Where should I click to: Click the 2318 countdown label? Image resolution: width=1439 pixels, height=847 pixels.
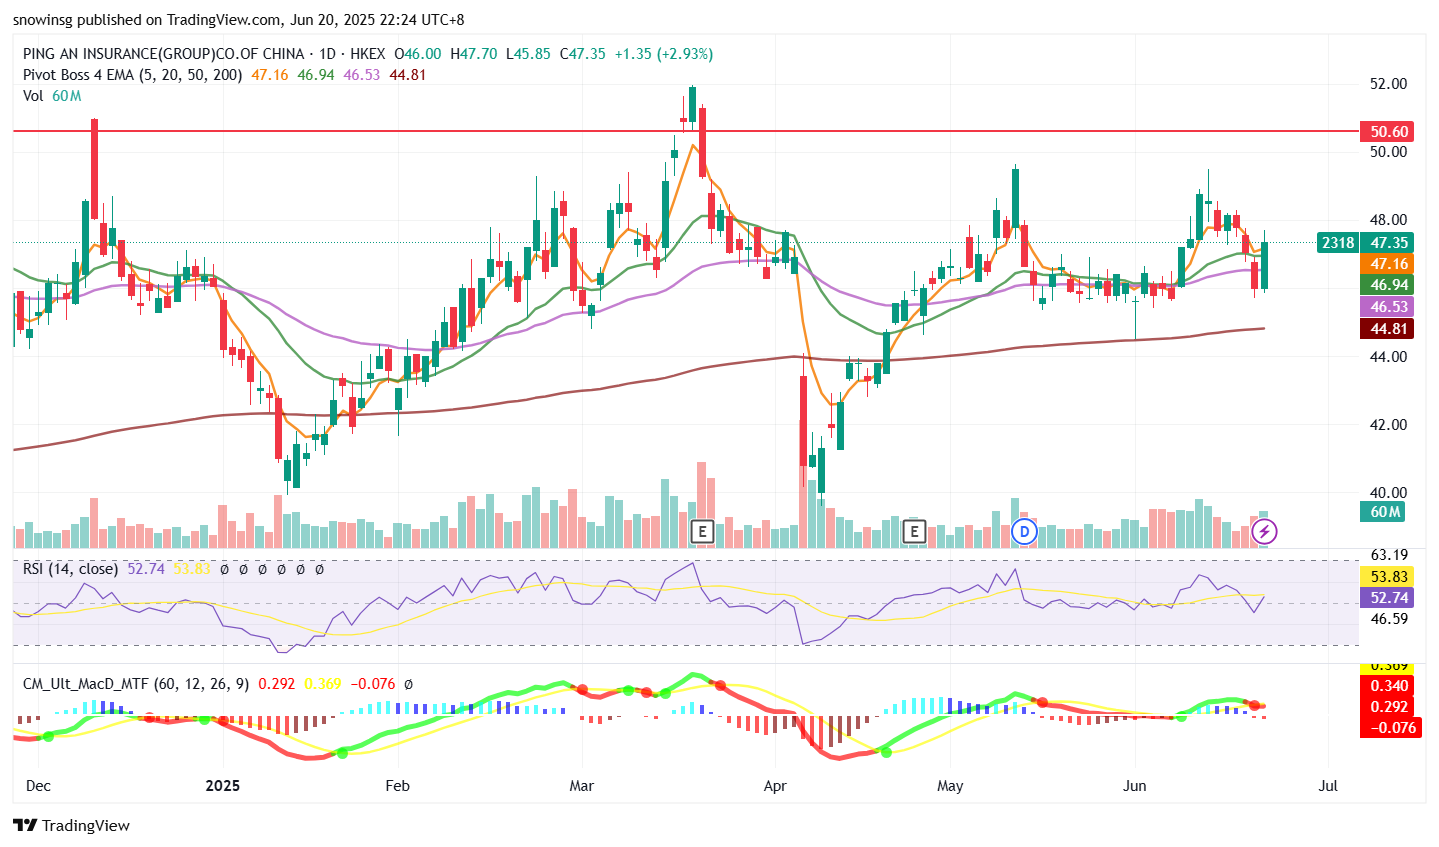(1337, 242)
